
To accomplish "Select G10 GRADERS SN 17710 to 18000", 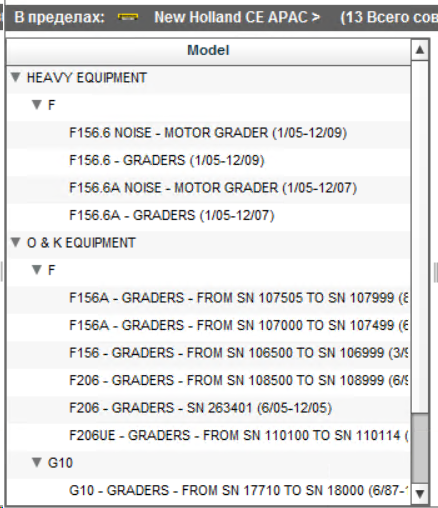I will (x=239, y=490).
